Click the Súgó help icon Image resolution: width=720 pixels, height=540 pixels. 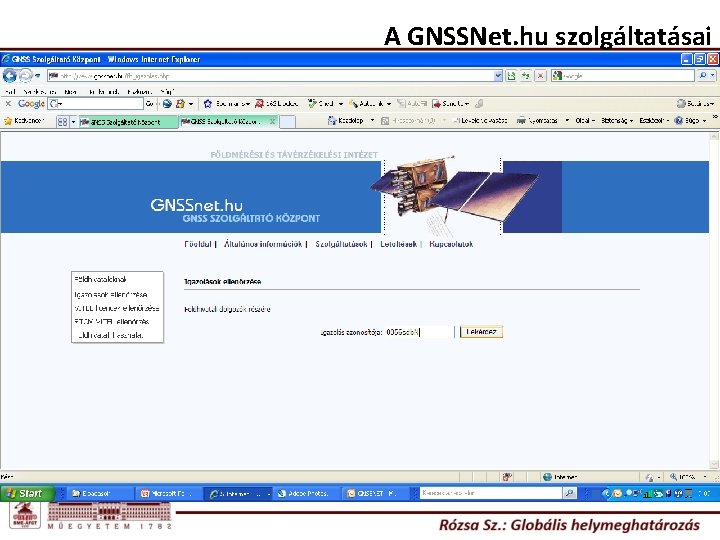pyautogui.click(x=678, y=121)
